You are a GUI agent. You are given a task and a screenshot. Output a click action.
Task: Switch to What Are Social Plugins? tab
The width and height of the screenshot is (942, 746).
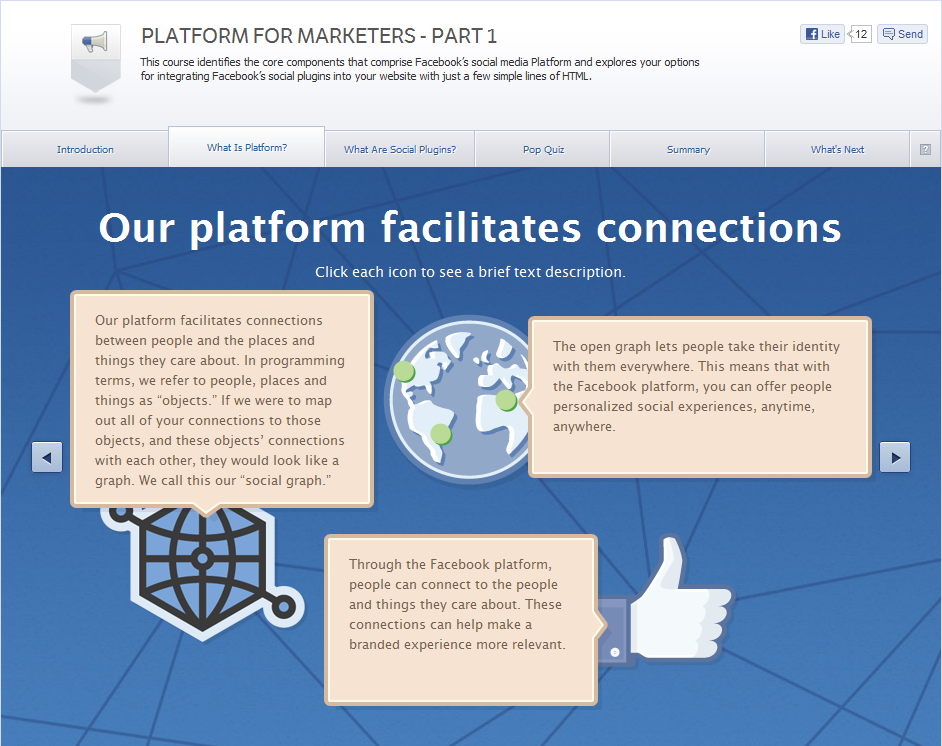[x=400, y=149]
